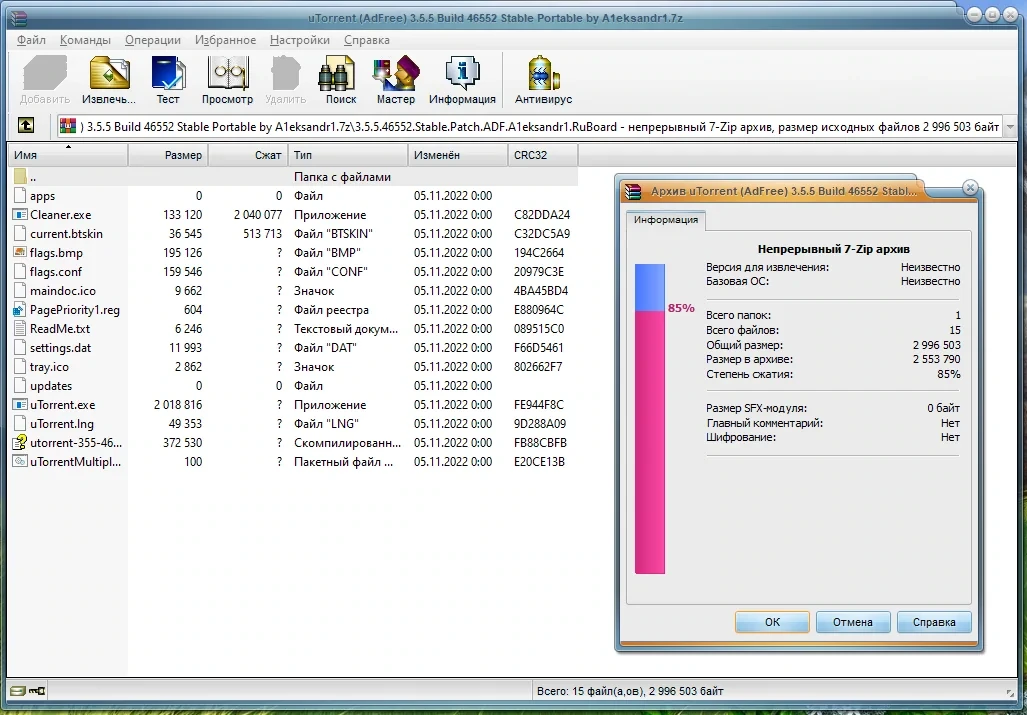Image resolution: width=1027 pixels, height=715 pixels.
Task: Open the Команды menu
Action: (x=85, y=40)
